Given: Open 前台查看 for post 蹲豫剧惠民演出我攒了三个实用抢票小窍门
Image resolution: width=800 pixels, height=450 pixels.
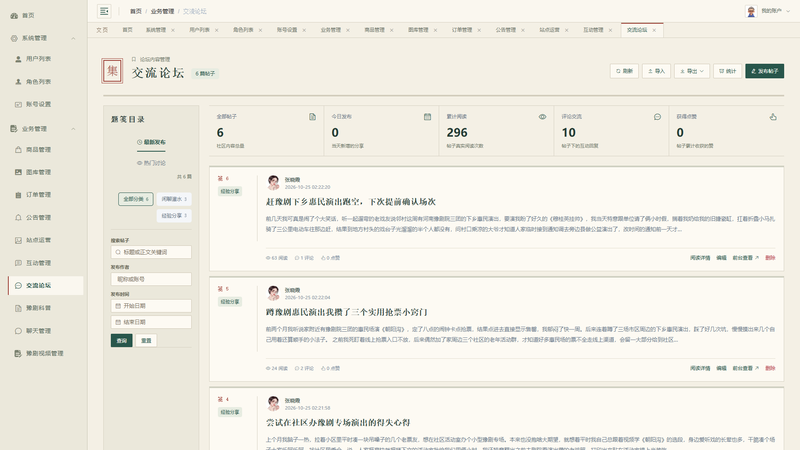Looking at the screenshot, I should click(745, 368).
